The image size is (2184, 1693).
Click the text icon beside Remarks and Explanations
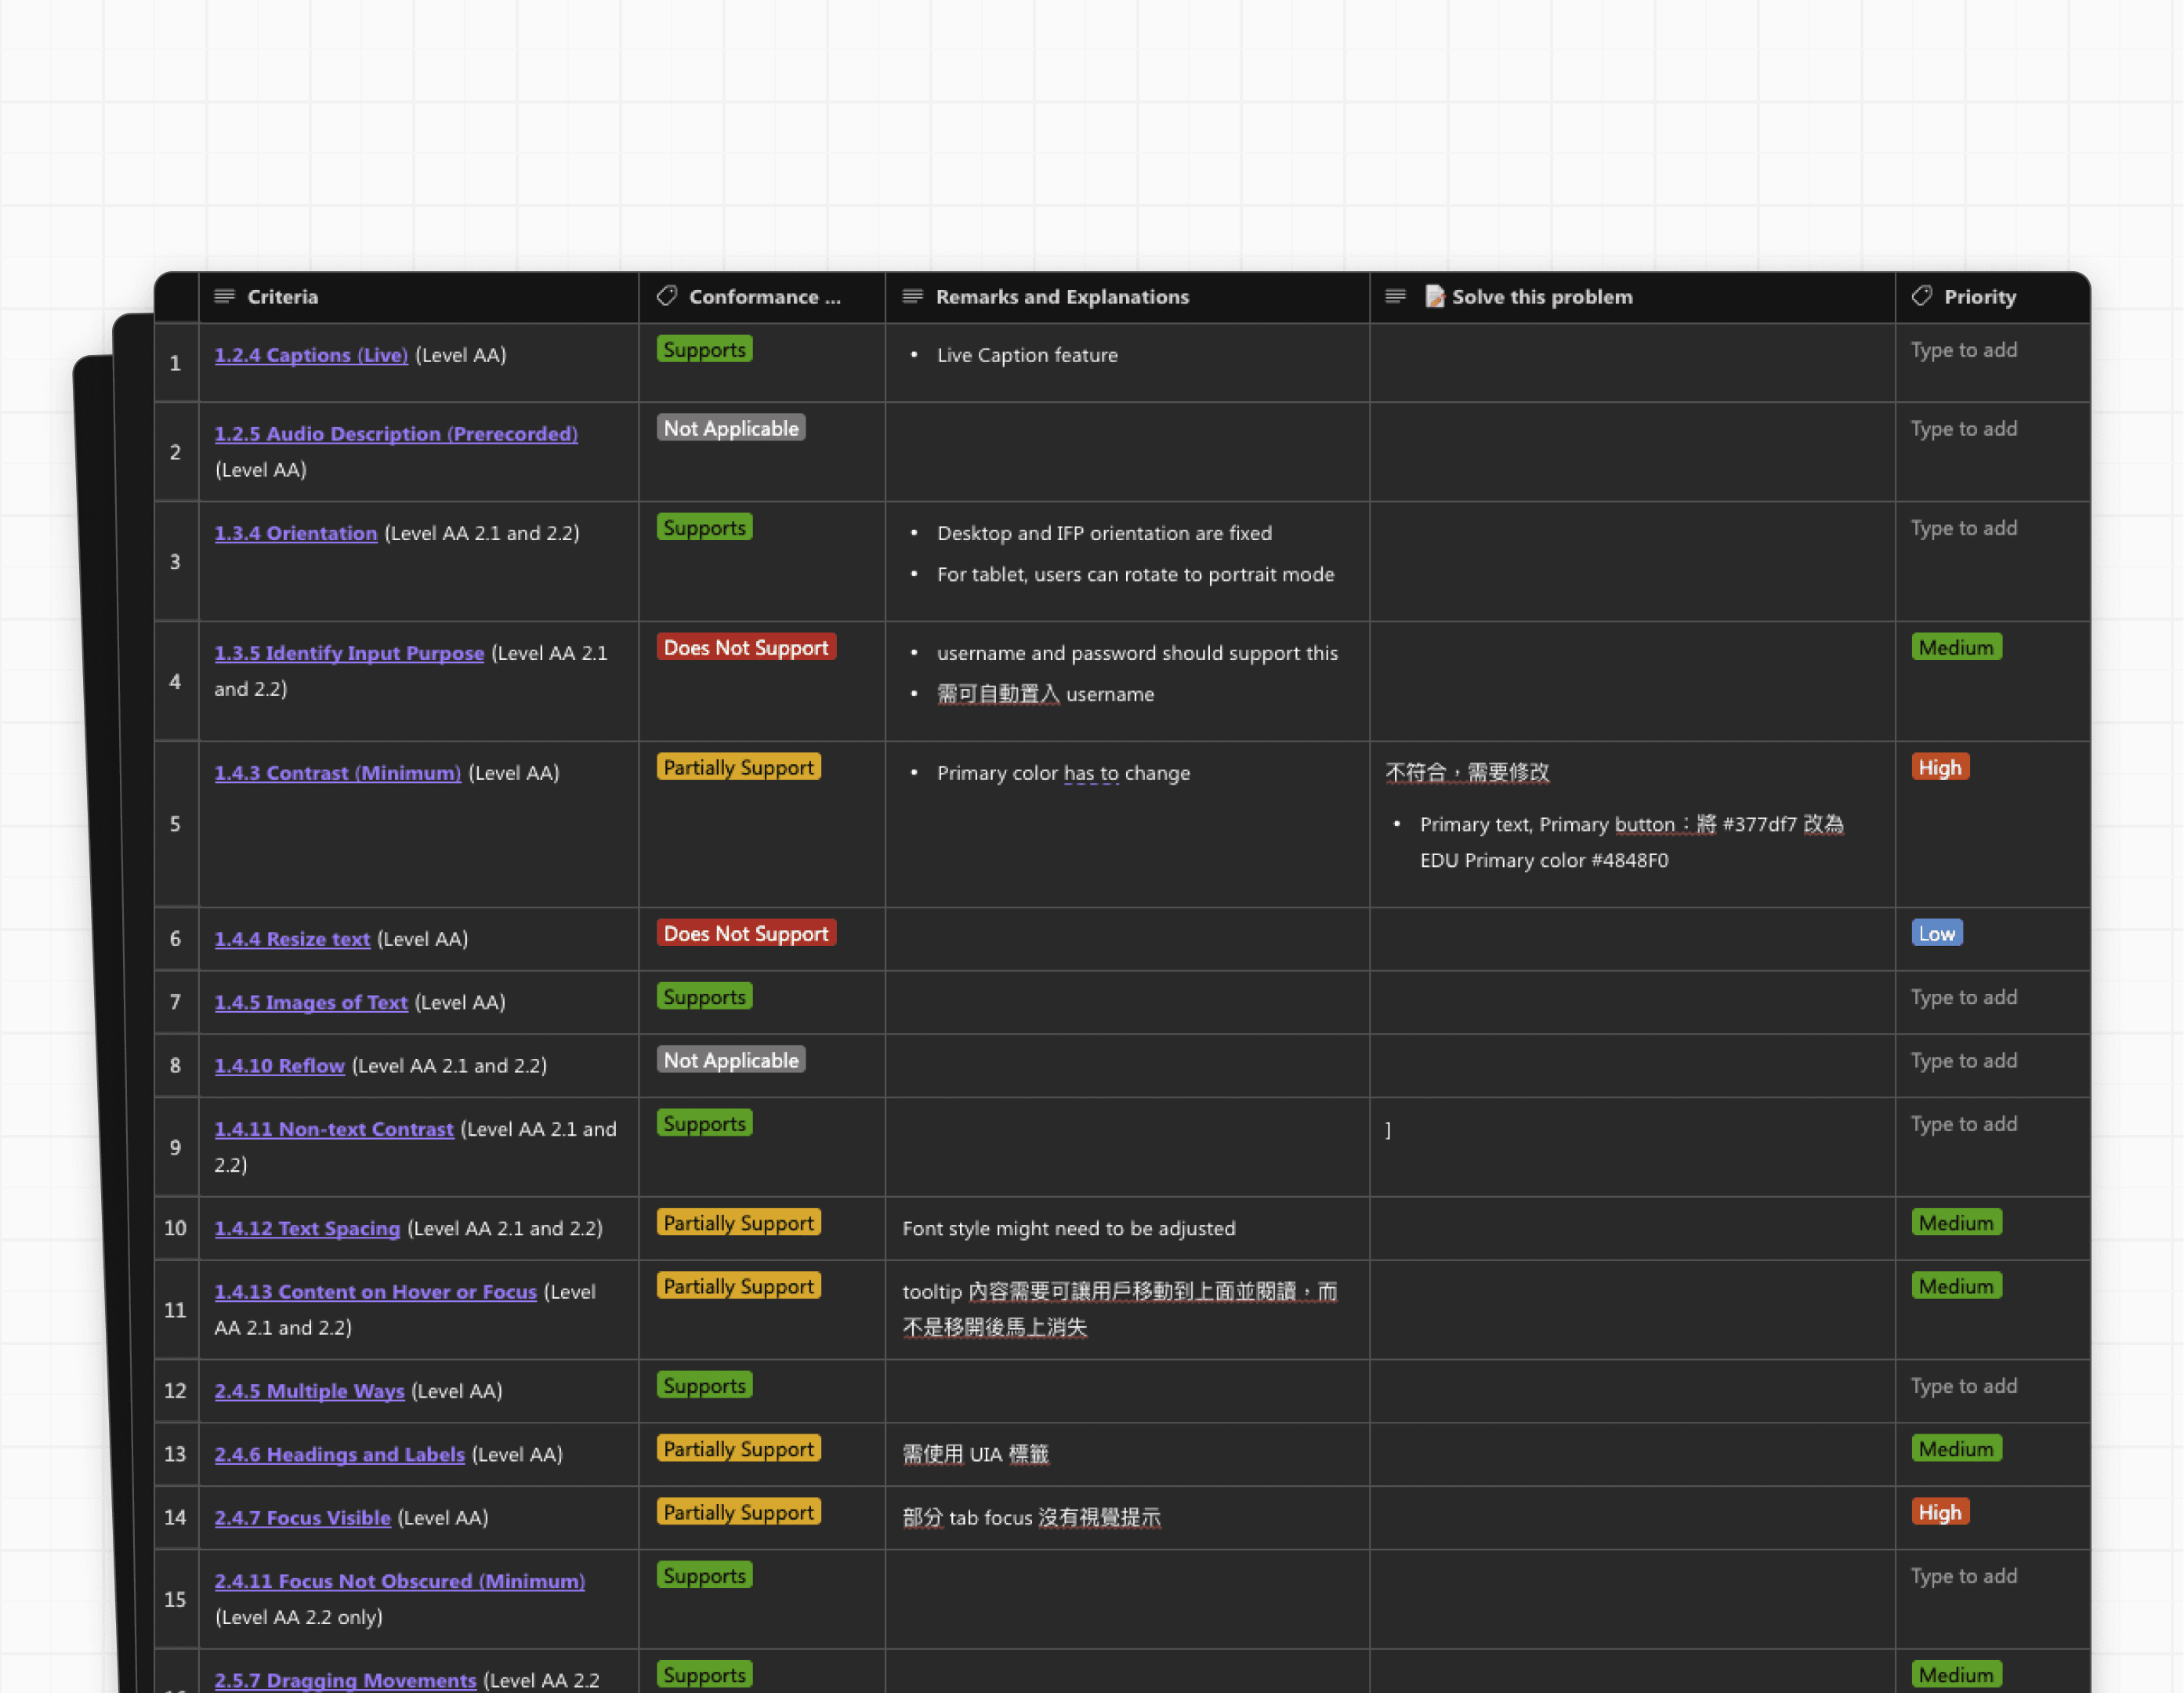pyautogui.click(x=912, y=296)
